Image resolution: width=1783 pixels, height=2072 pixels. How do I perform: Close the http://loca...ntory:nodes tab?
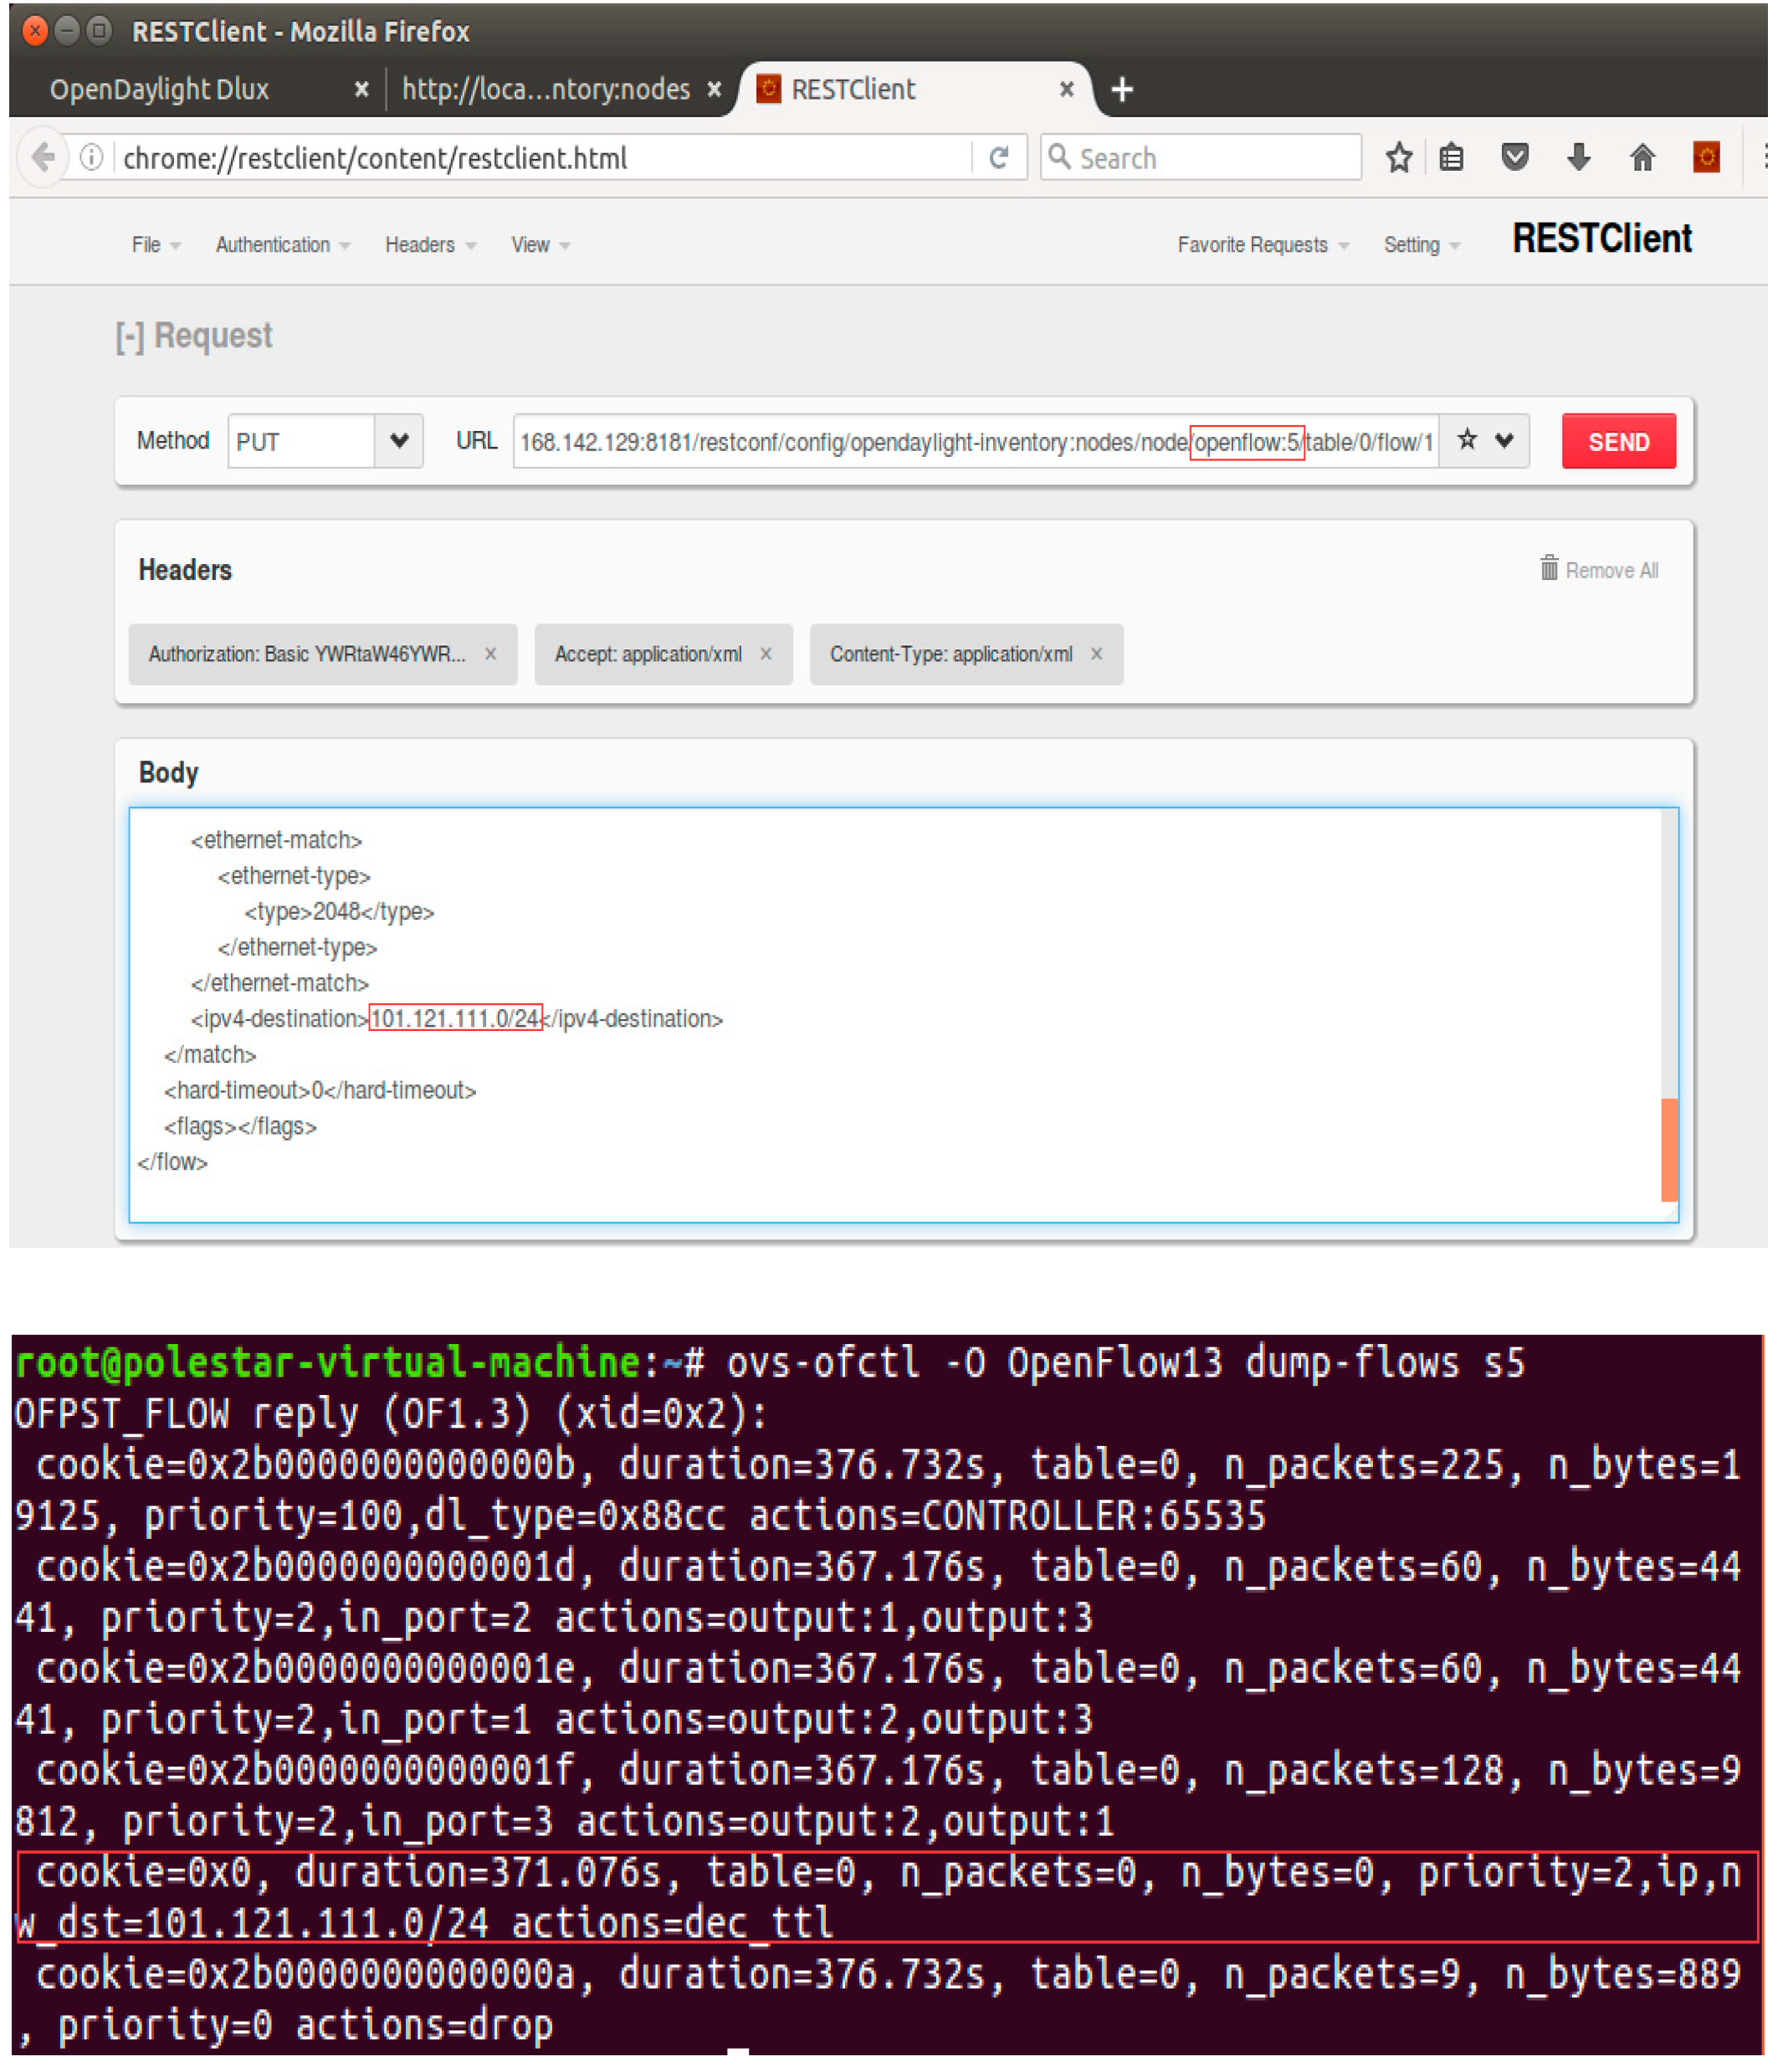714,90
